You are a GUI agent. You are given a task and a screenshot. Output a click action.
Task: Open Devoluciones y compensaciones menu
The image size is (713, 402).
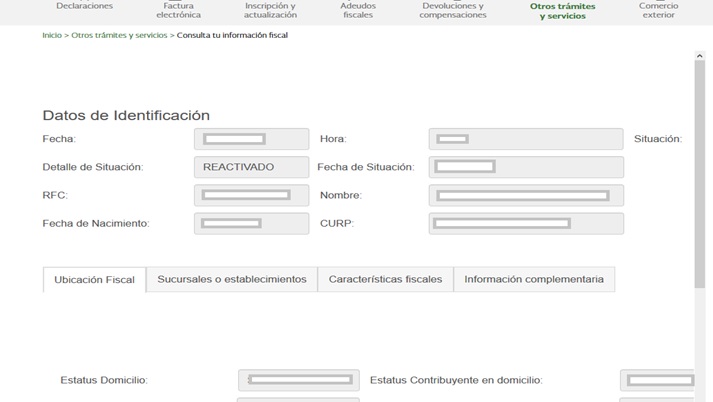point(453,10)
